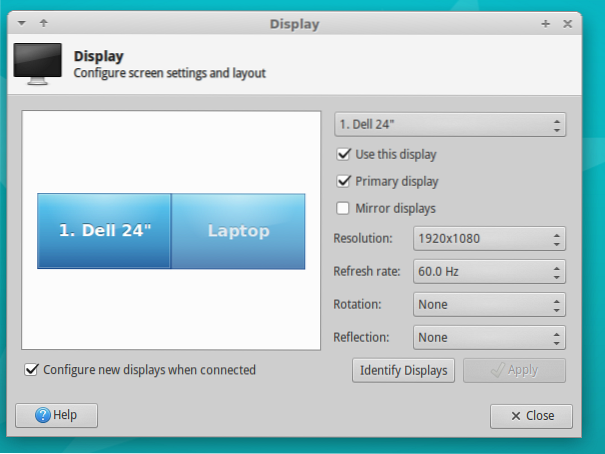Select the Laptop display in layout preview
Screen dimensions: 605x454
tap(238, 231)
